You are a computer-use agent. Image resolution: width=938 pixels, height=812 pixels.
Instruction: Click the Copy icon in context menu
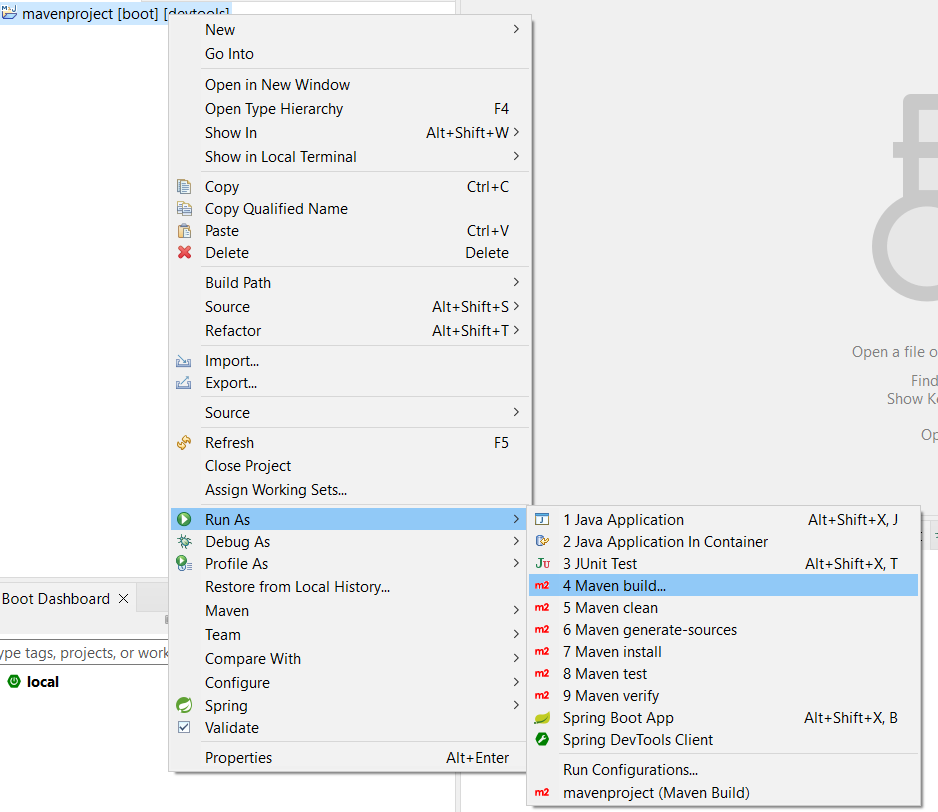184,187
